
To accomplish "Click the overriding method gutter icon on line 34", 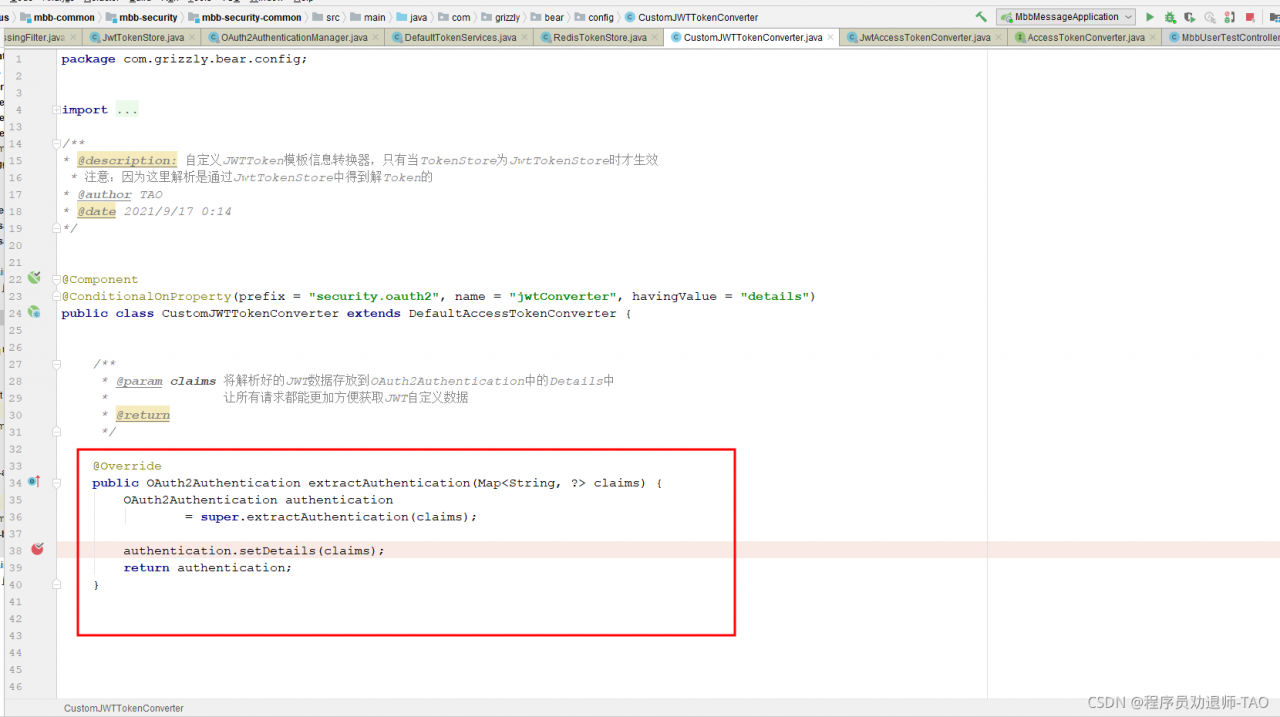I will click(34, 482).
